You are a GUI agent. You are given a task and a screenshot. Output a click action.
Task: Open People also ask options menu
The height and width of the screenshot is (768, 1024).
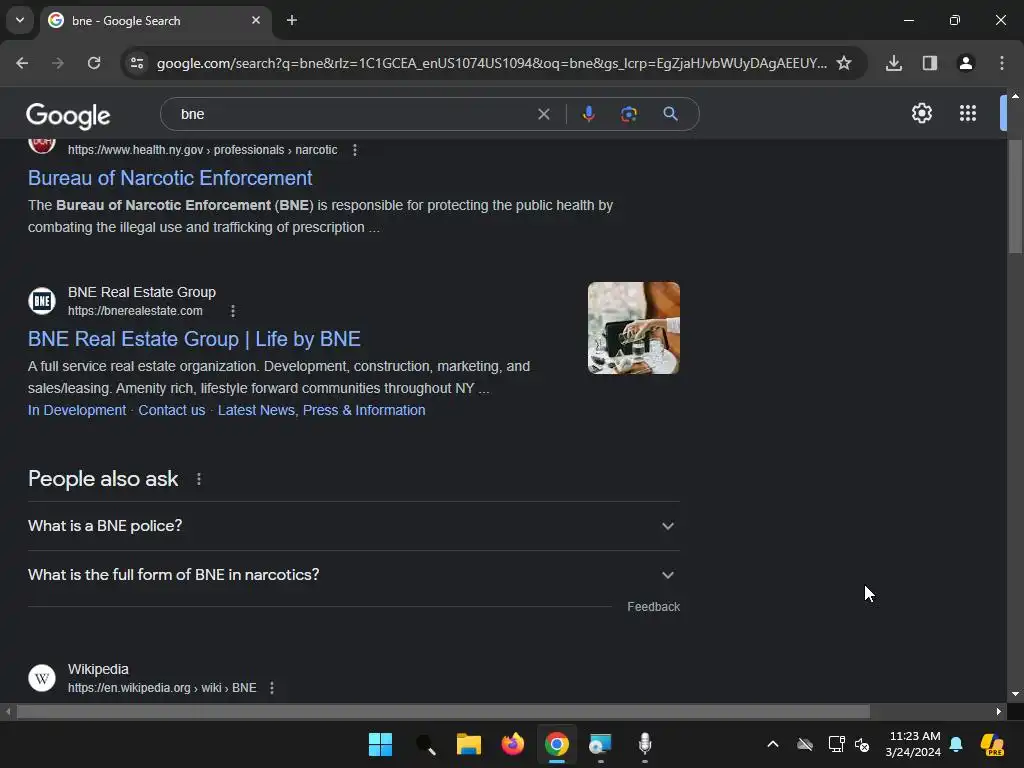tap(199, 479)
